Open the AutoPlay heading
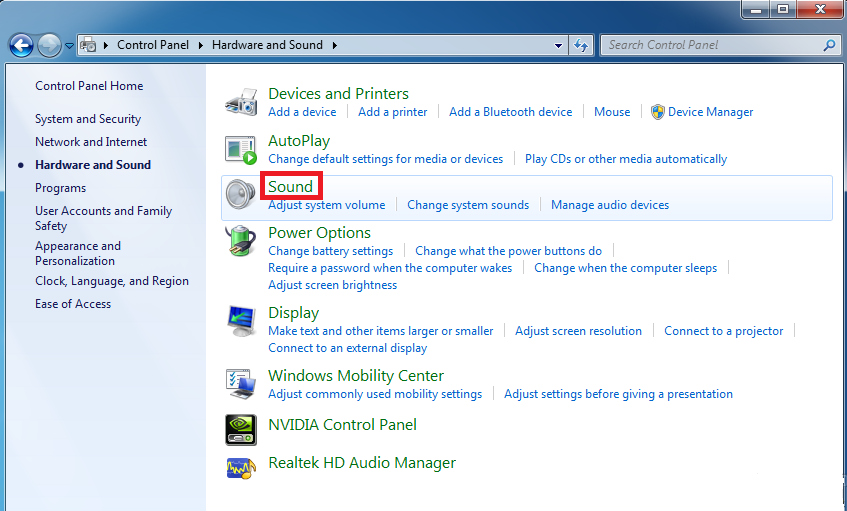Screen dimensions: 847x511 click(x=299, y=141)
